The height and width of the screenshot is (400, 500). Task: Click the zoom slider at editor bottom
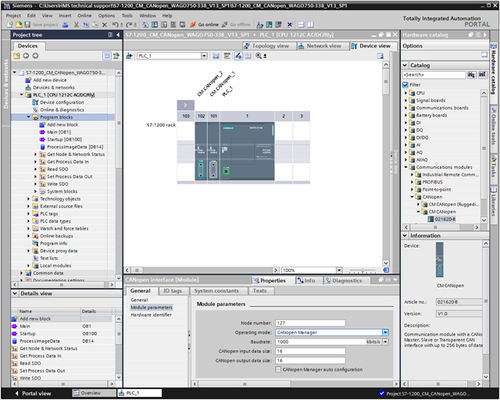tap(362, 270)
